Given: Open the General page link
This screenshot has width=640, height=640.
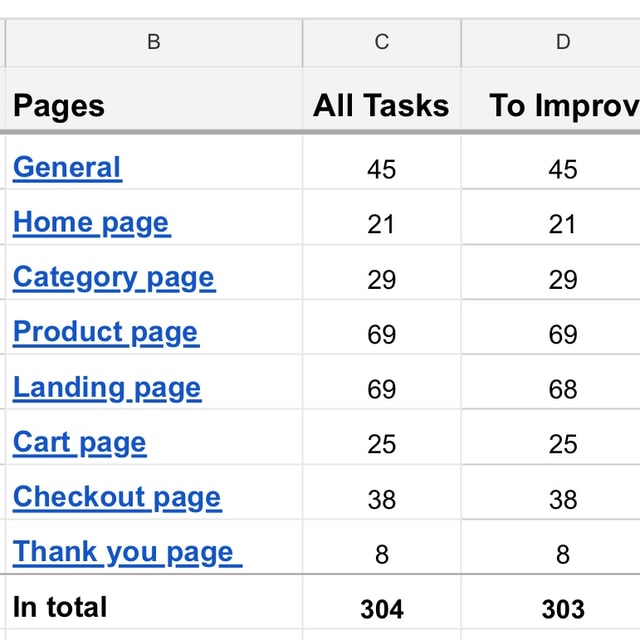Looking at the screenshot, I should [67, 167].
